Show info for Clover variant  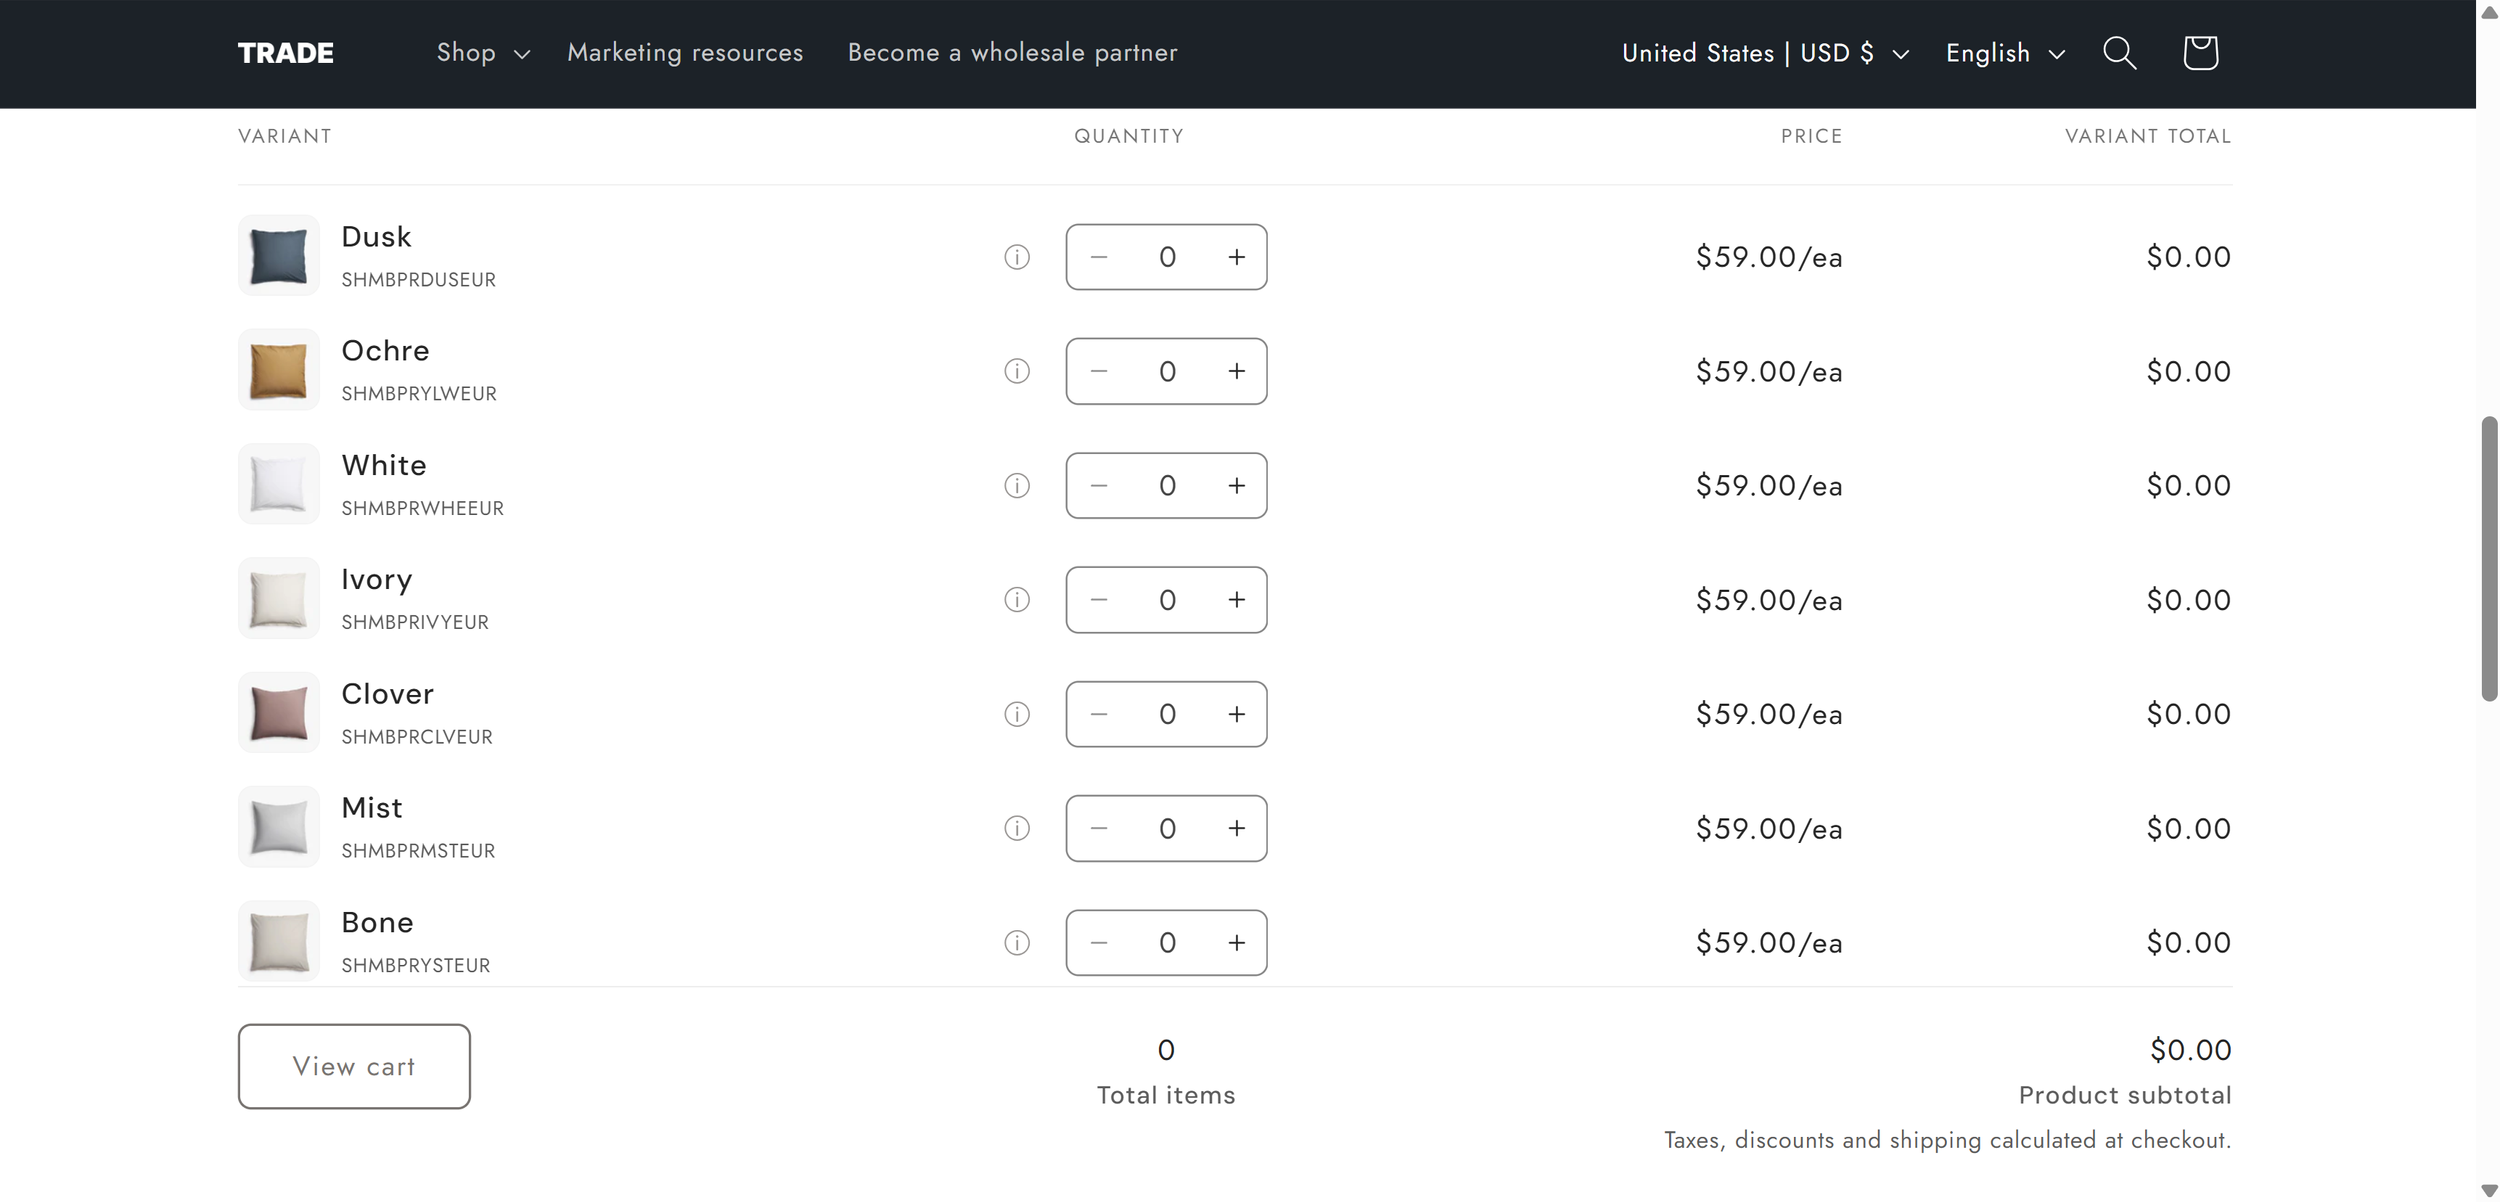click(x=1017, y=714)
